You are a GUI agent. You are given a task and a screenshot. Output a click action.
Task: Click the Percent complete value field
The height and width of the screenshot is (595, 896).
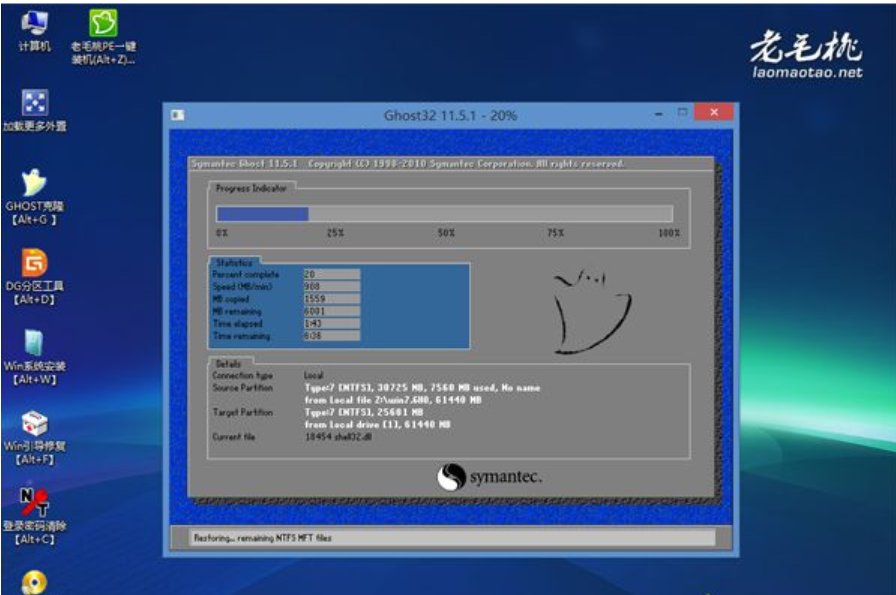330,274
